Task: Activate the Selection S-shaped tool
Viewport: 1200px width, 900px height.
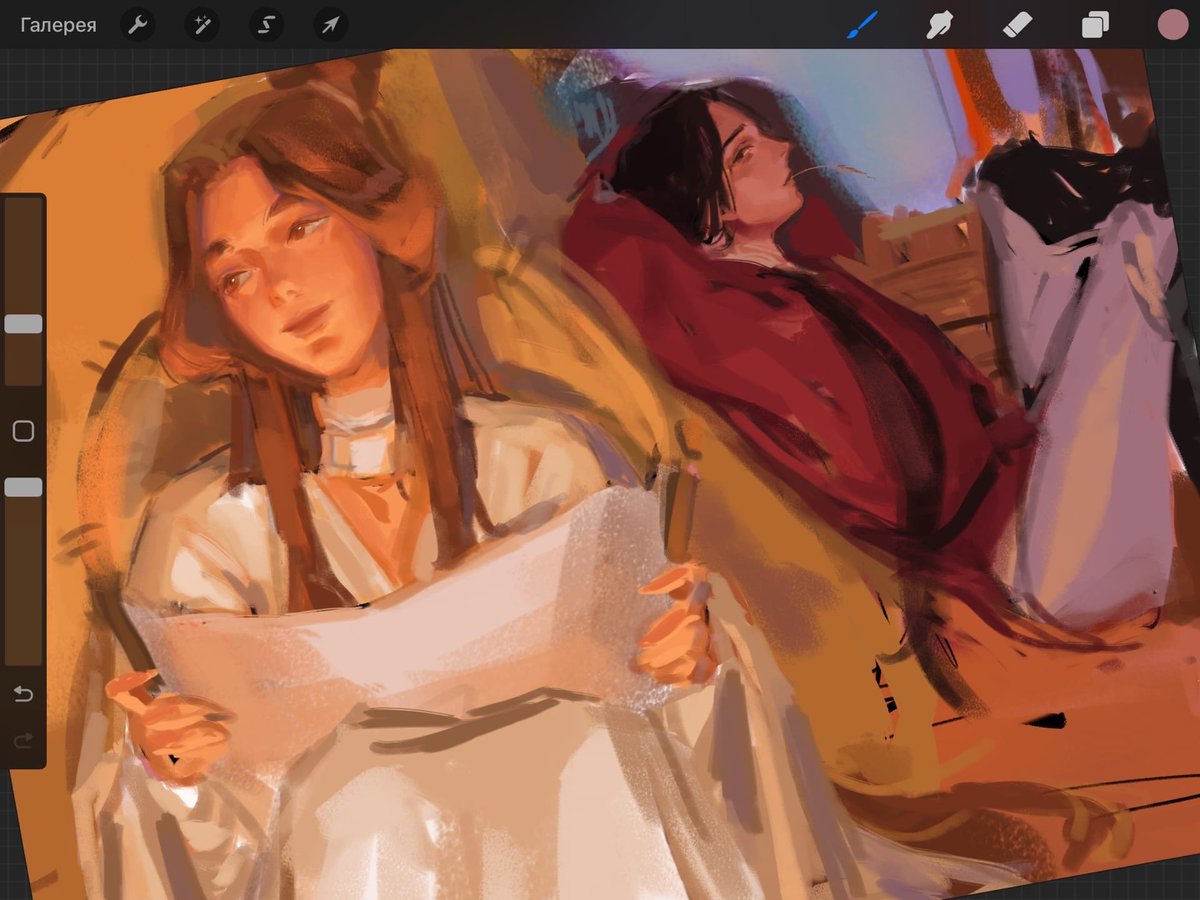Action: [266, 25]
